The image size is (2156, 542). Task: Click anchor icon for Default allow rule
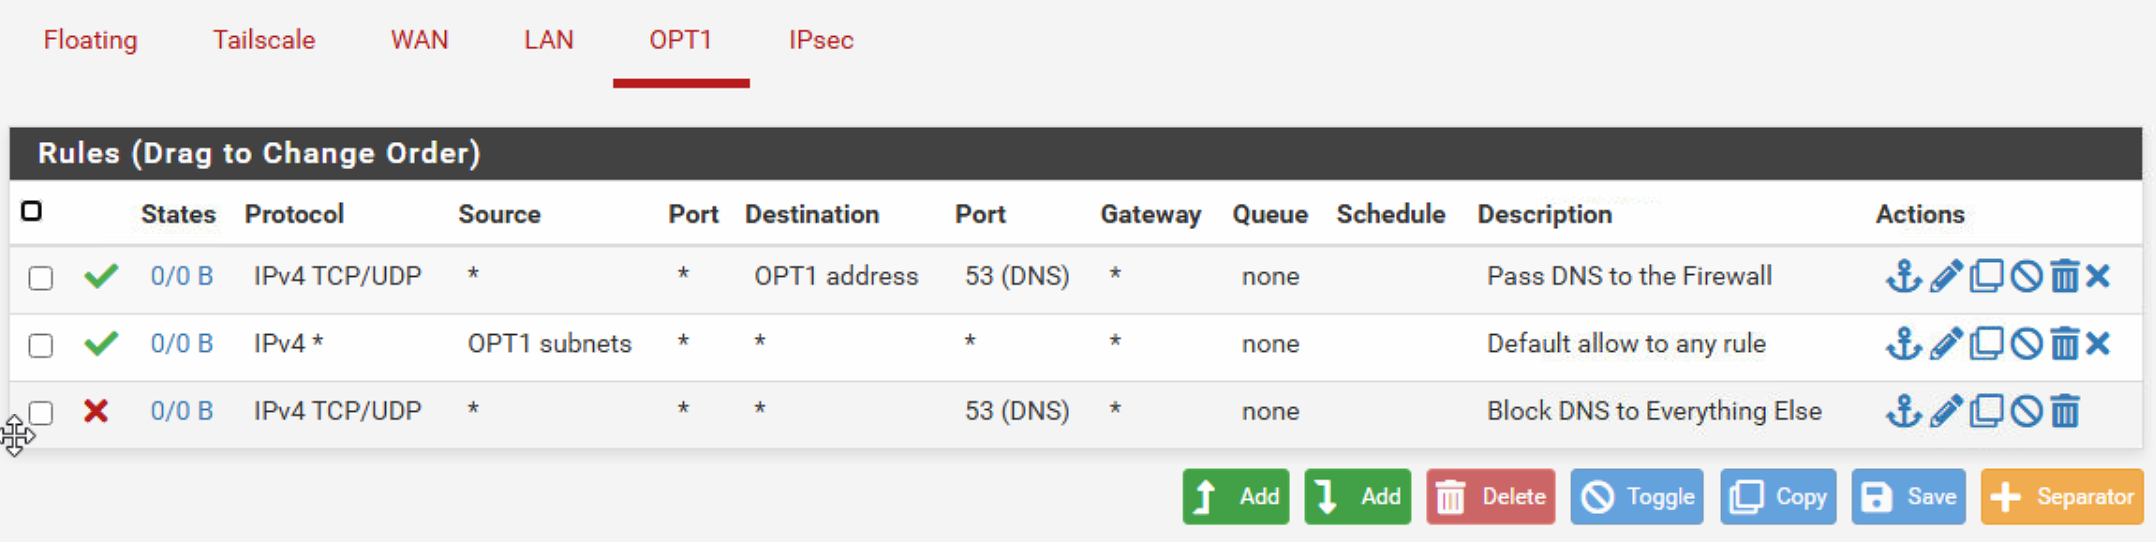coord(1903,344)
